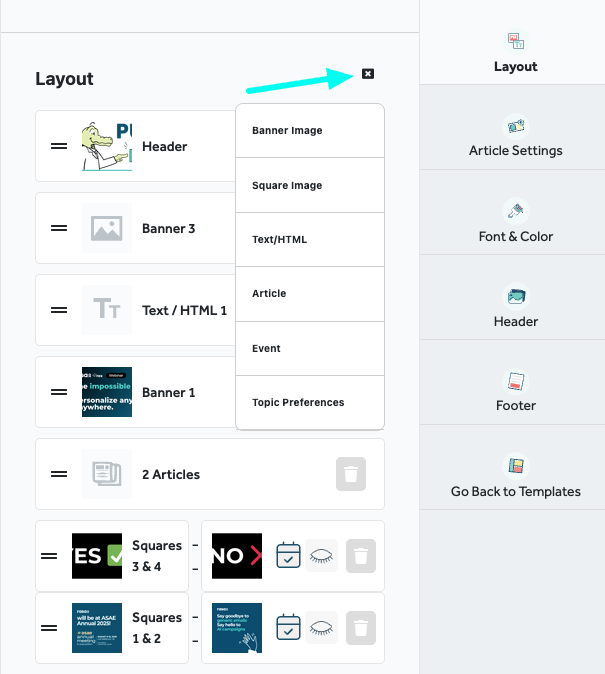This screenshot has height=674, width=605.
Task: Click drag handle beside Banner 3
Action: pos(59,228)
